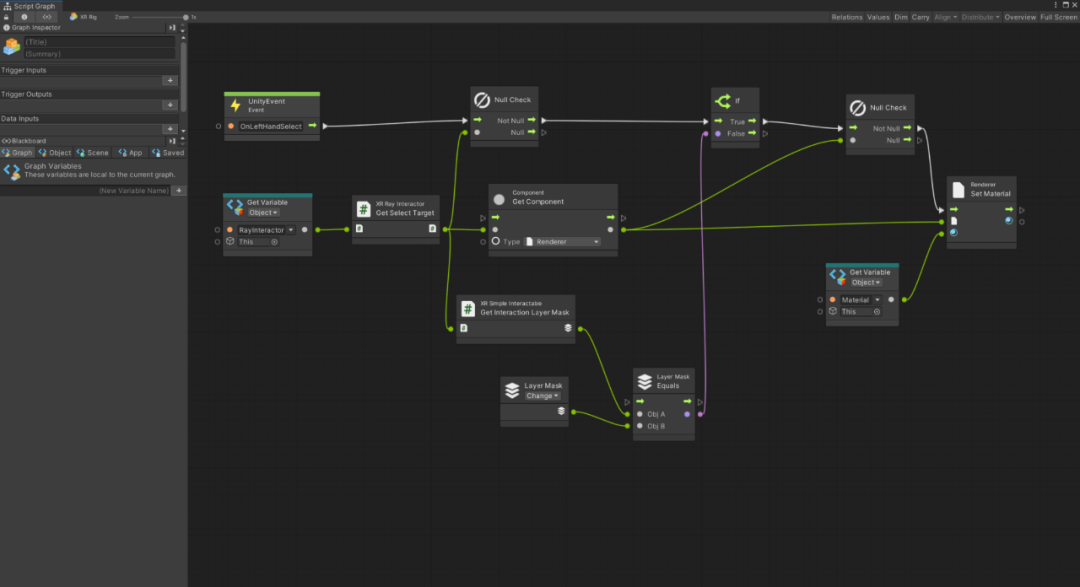Click the Layer Mask Equals node icon

645,381
